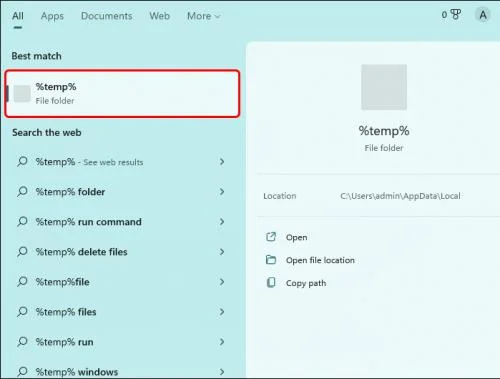Click search icon beside '%temp% folder'
Viewport: 500px width, 379px height.
(x=22, y=192)
